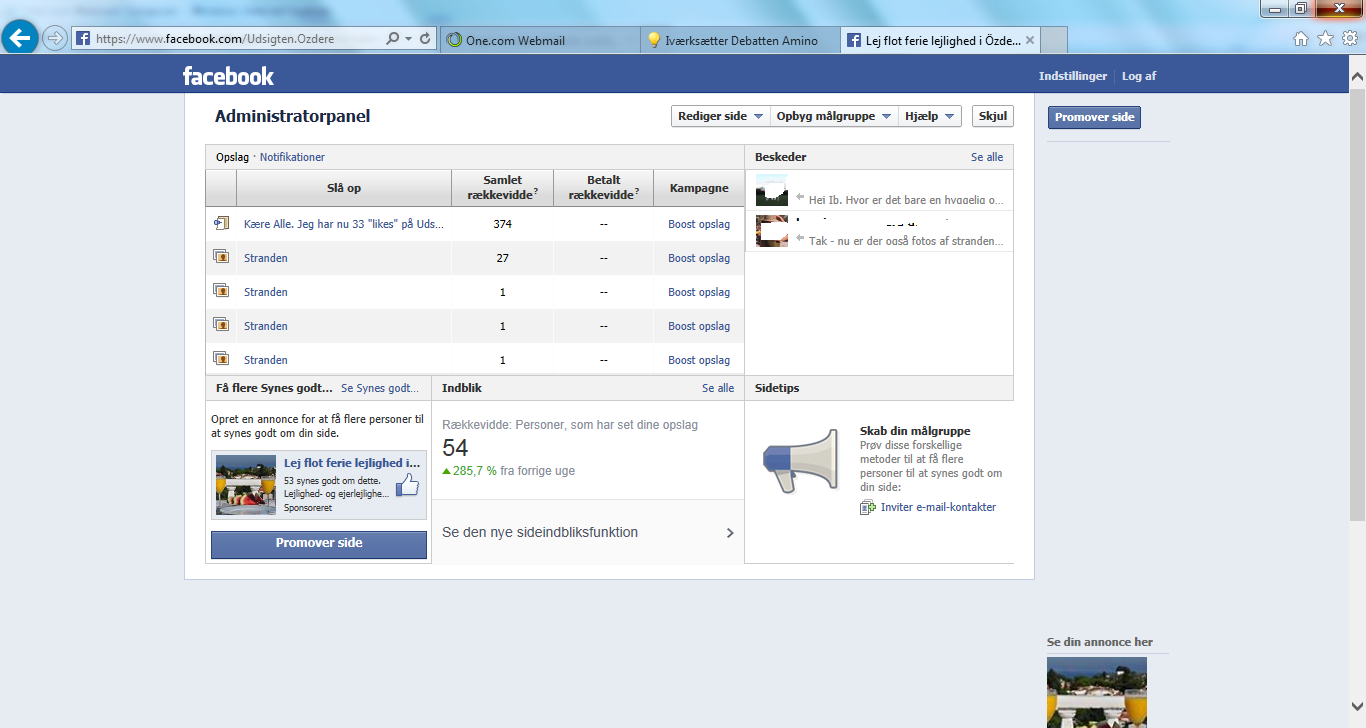Click the refresh icon in address bar

(x=425, y=39)
